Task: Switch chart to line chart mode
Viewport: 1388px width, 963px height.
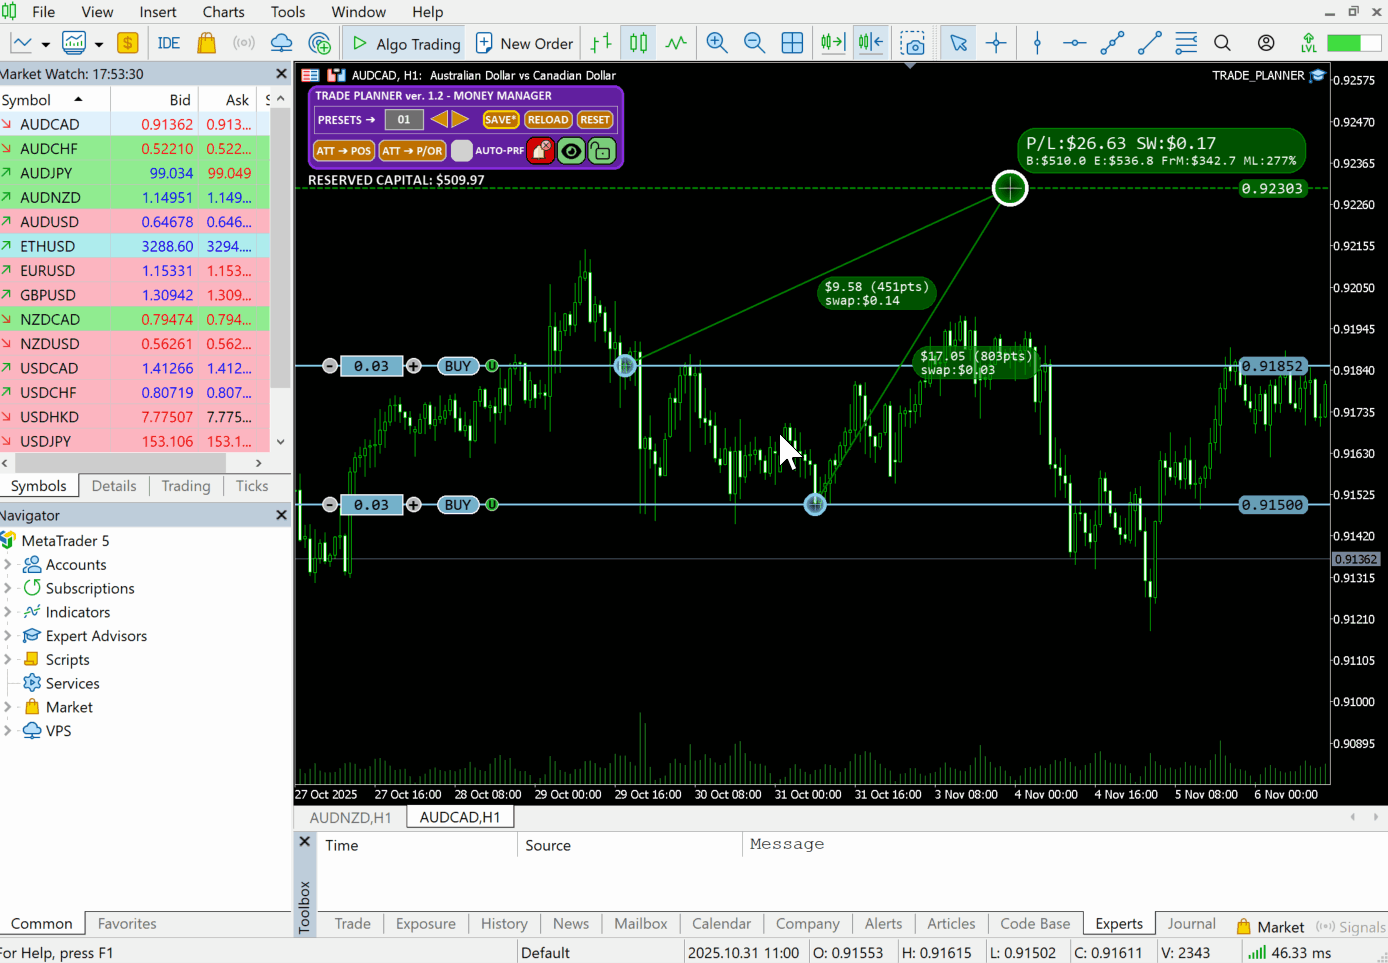Action: click(675, 43)
